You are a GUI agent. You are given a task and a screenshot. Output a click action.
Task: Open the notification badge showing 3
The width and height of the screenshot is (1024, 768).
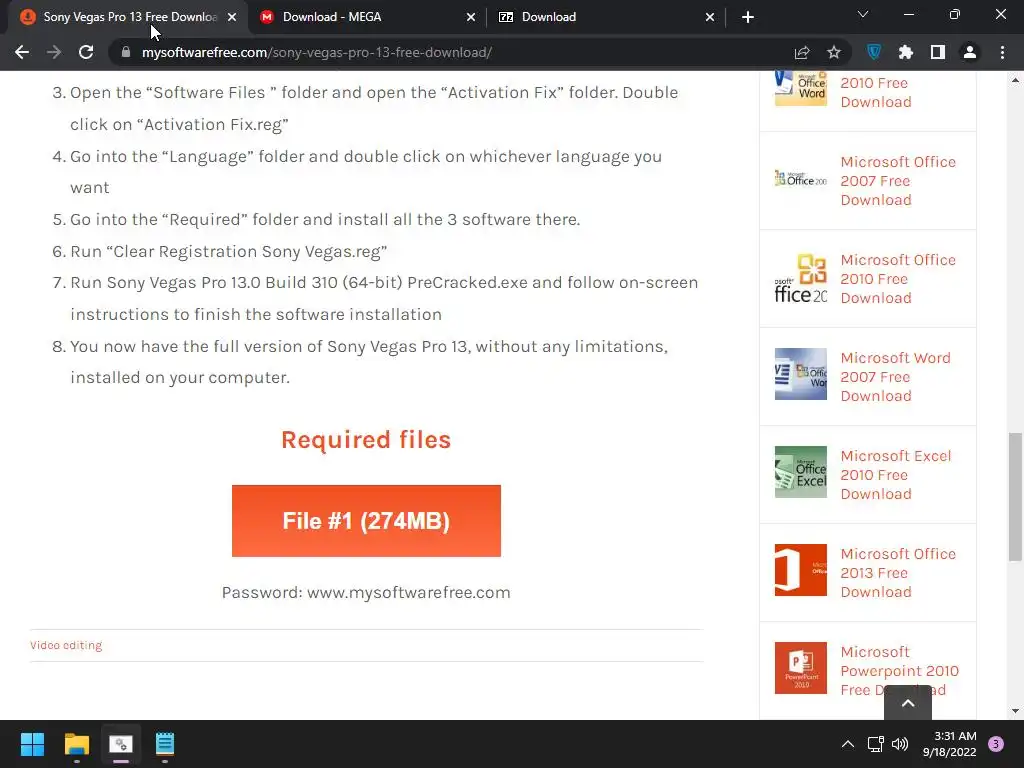click(996, 744)
